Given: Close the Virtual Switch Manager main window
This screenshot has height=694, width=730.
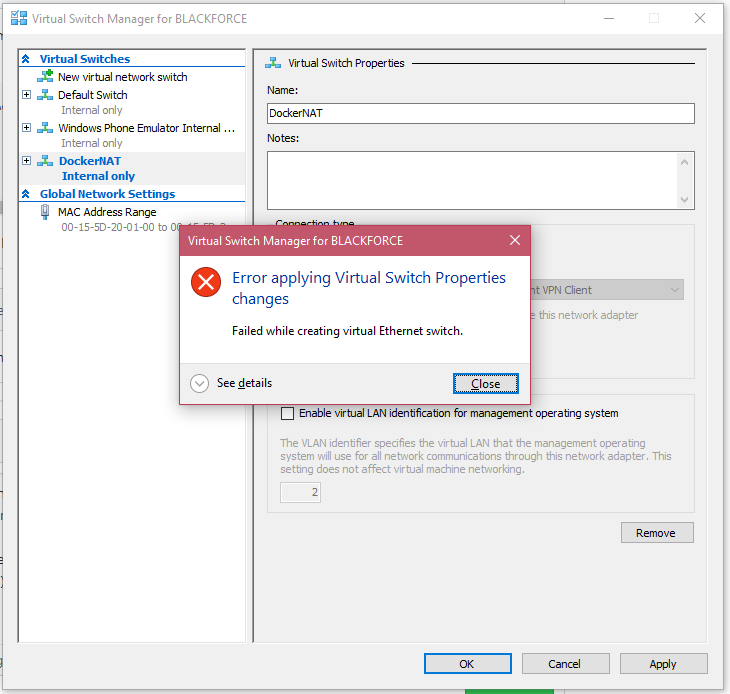Looking at the screenshot, I should tap(700, 18).
